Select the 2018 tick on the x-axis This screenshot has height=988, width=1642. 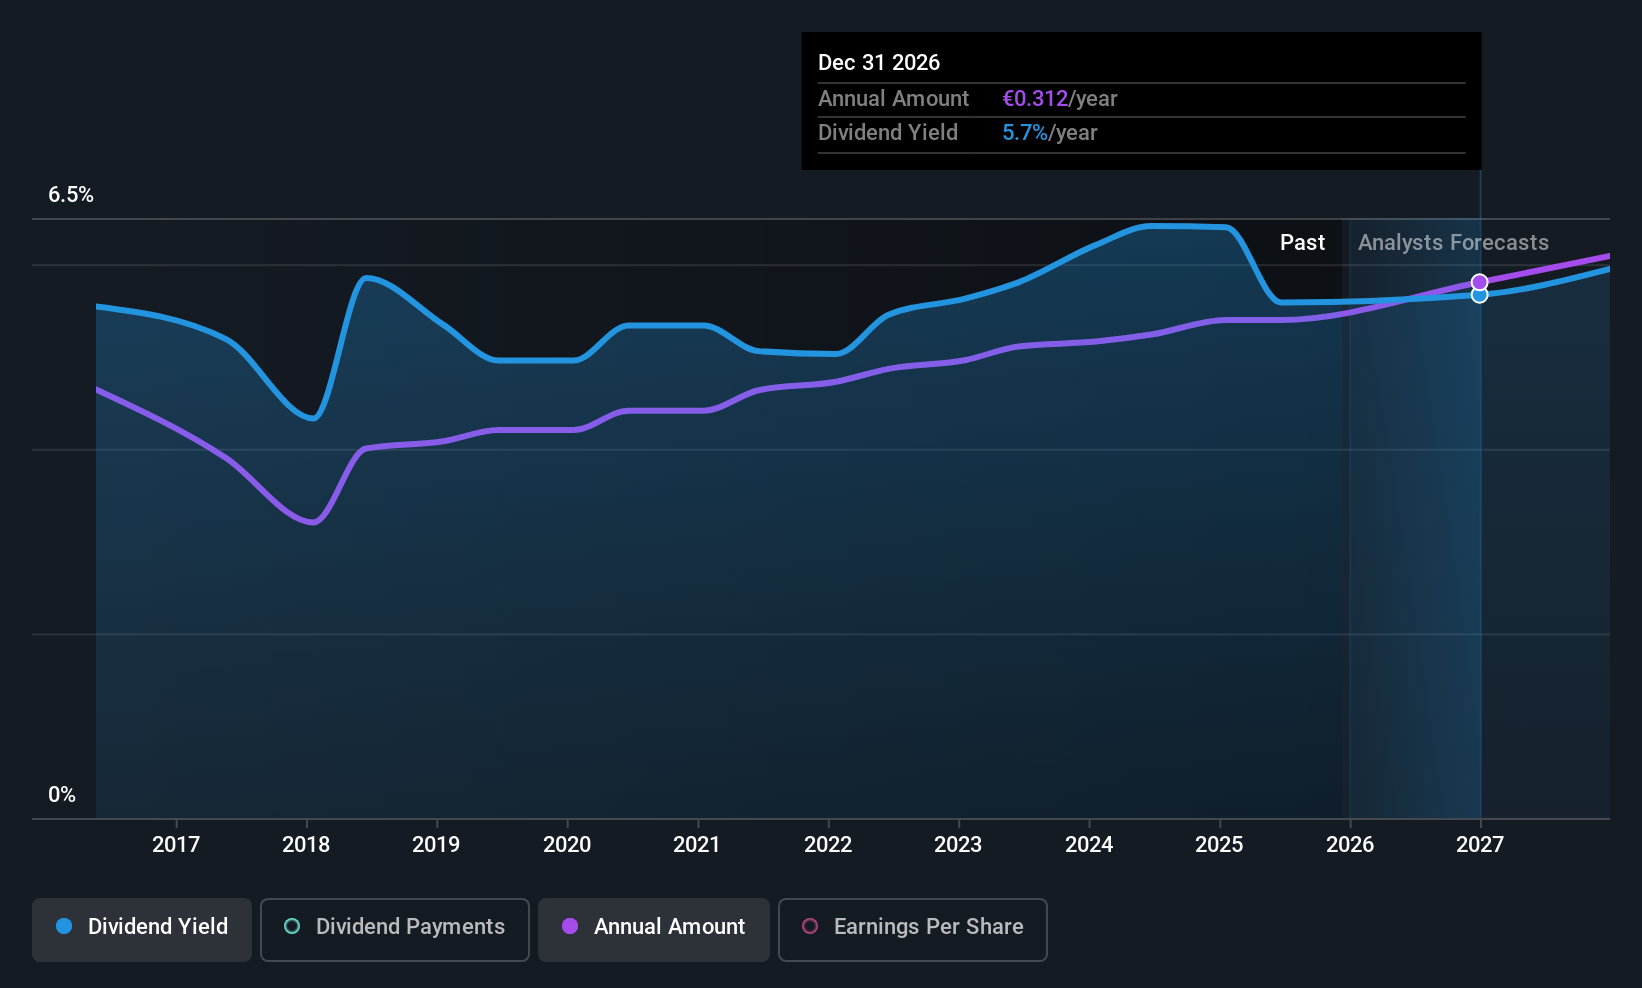tap(306, 845)
